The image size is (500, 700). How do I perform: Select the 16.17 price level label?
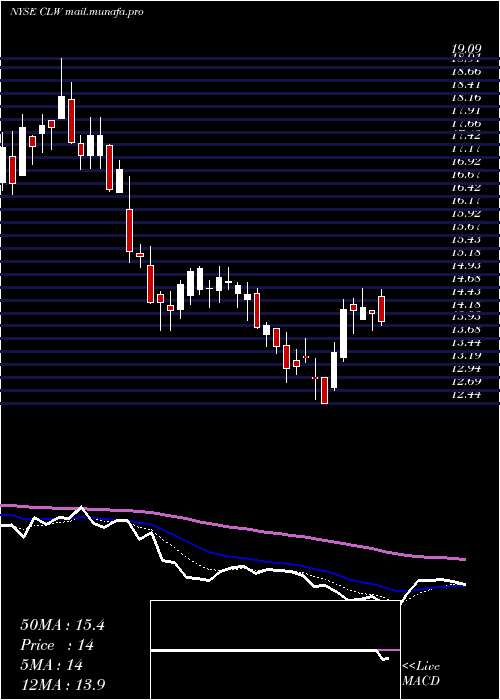point(467,200)
